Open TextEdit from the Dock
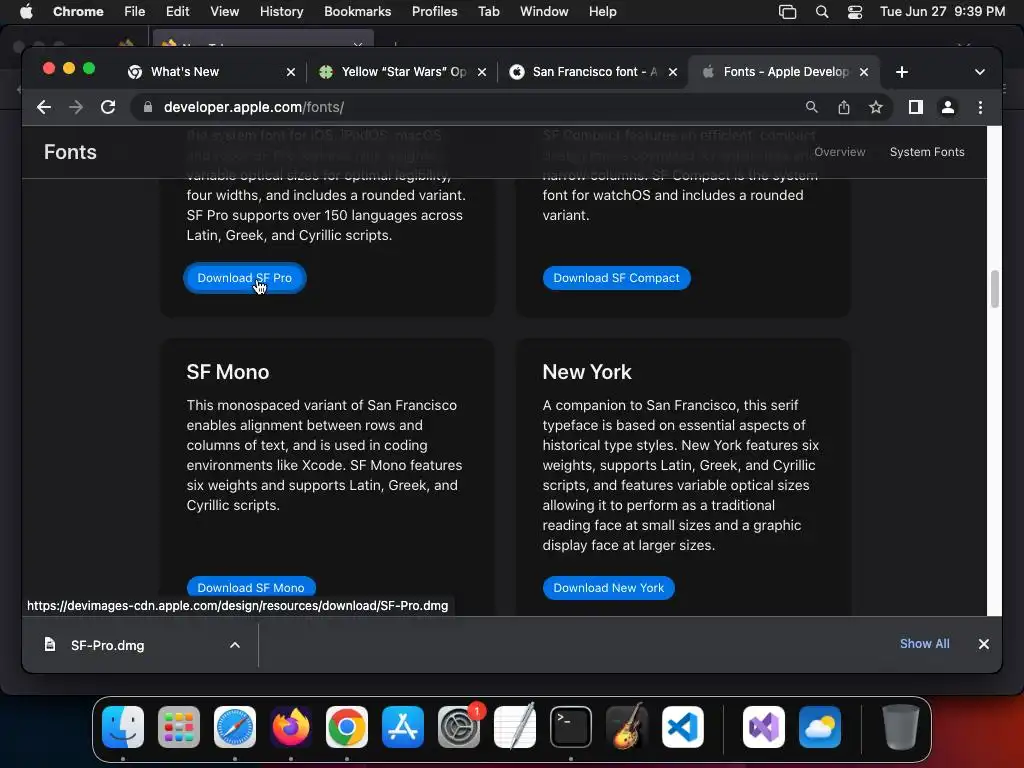This screenshot has width=1024, height=768. (515, 727)
